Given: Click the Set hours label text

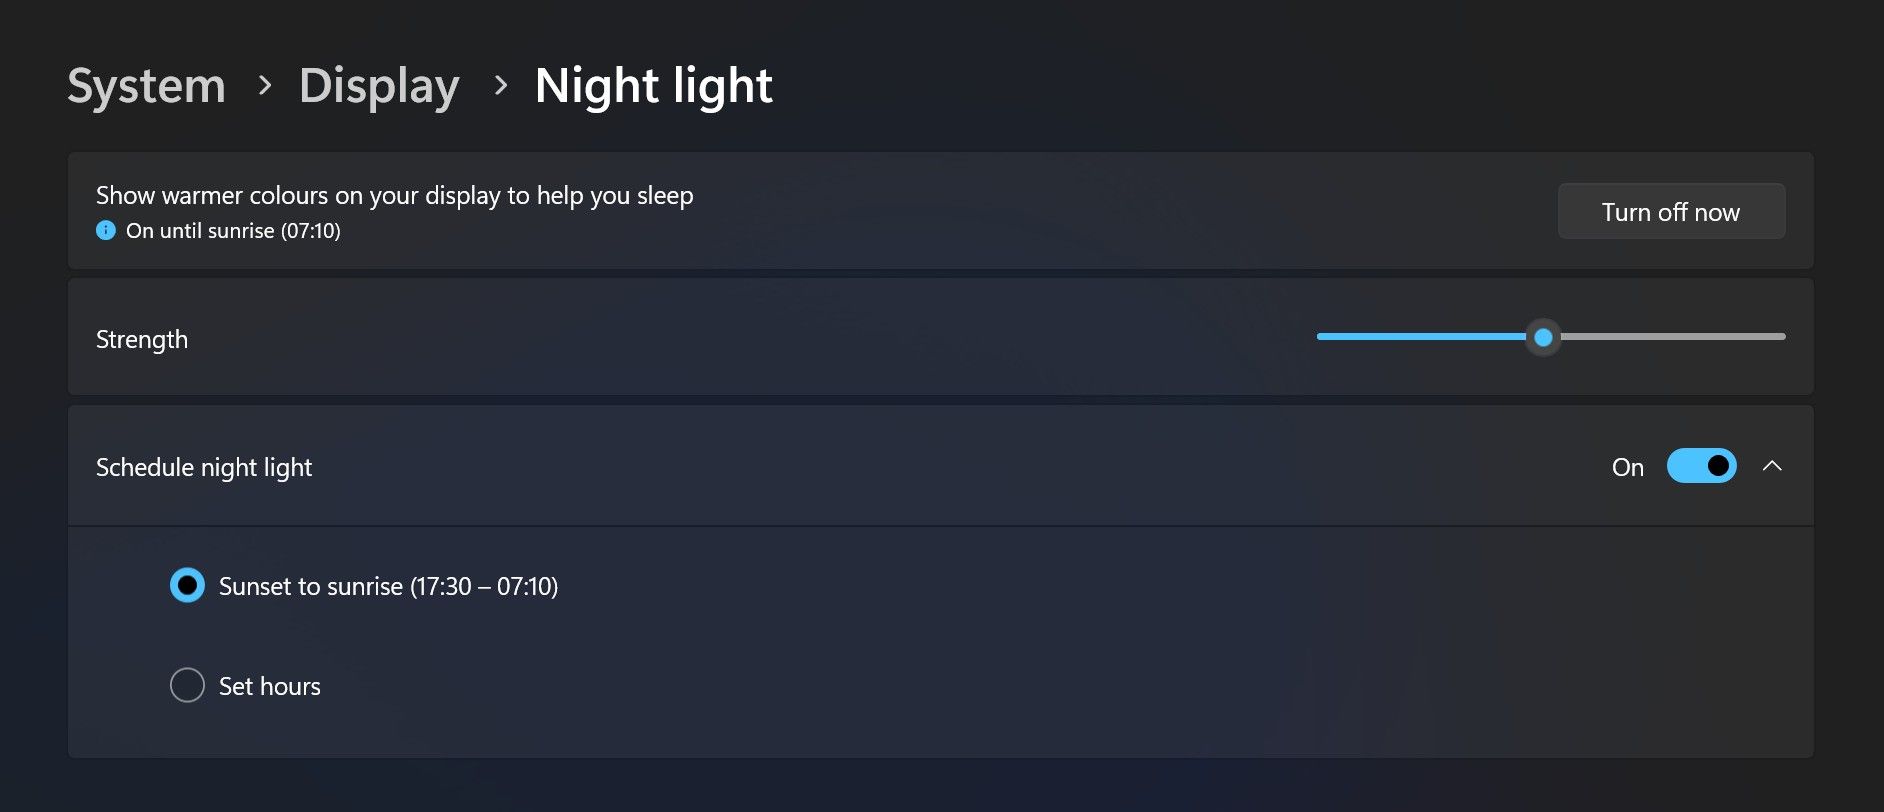Looking at the screenshot, I should pos(270,686).
